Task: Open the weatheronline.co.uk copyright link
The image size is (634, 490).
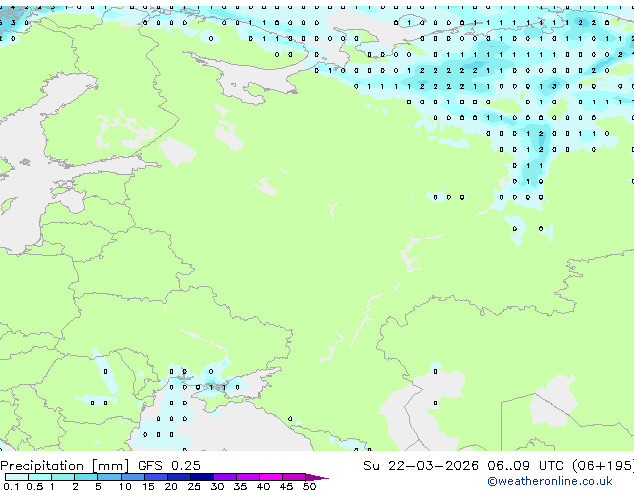Action: (x=550, y=481)
